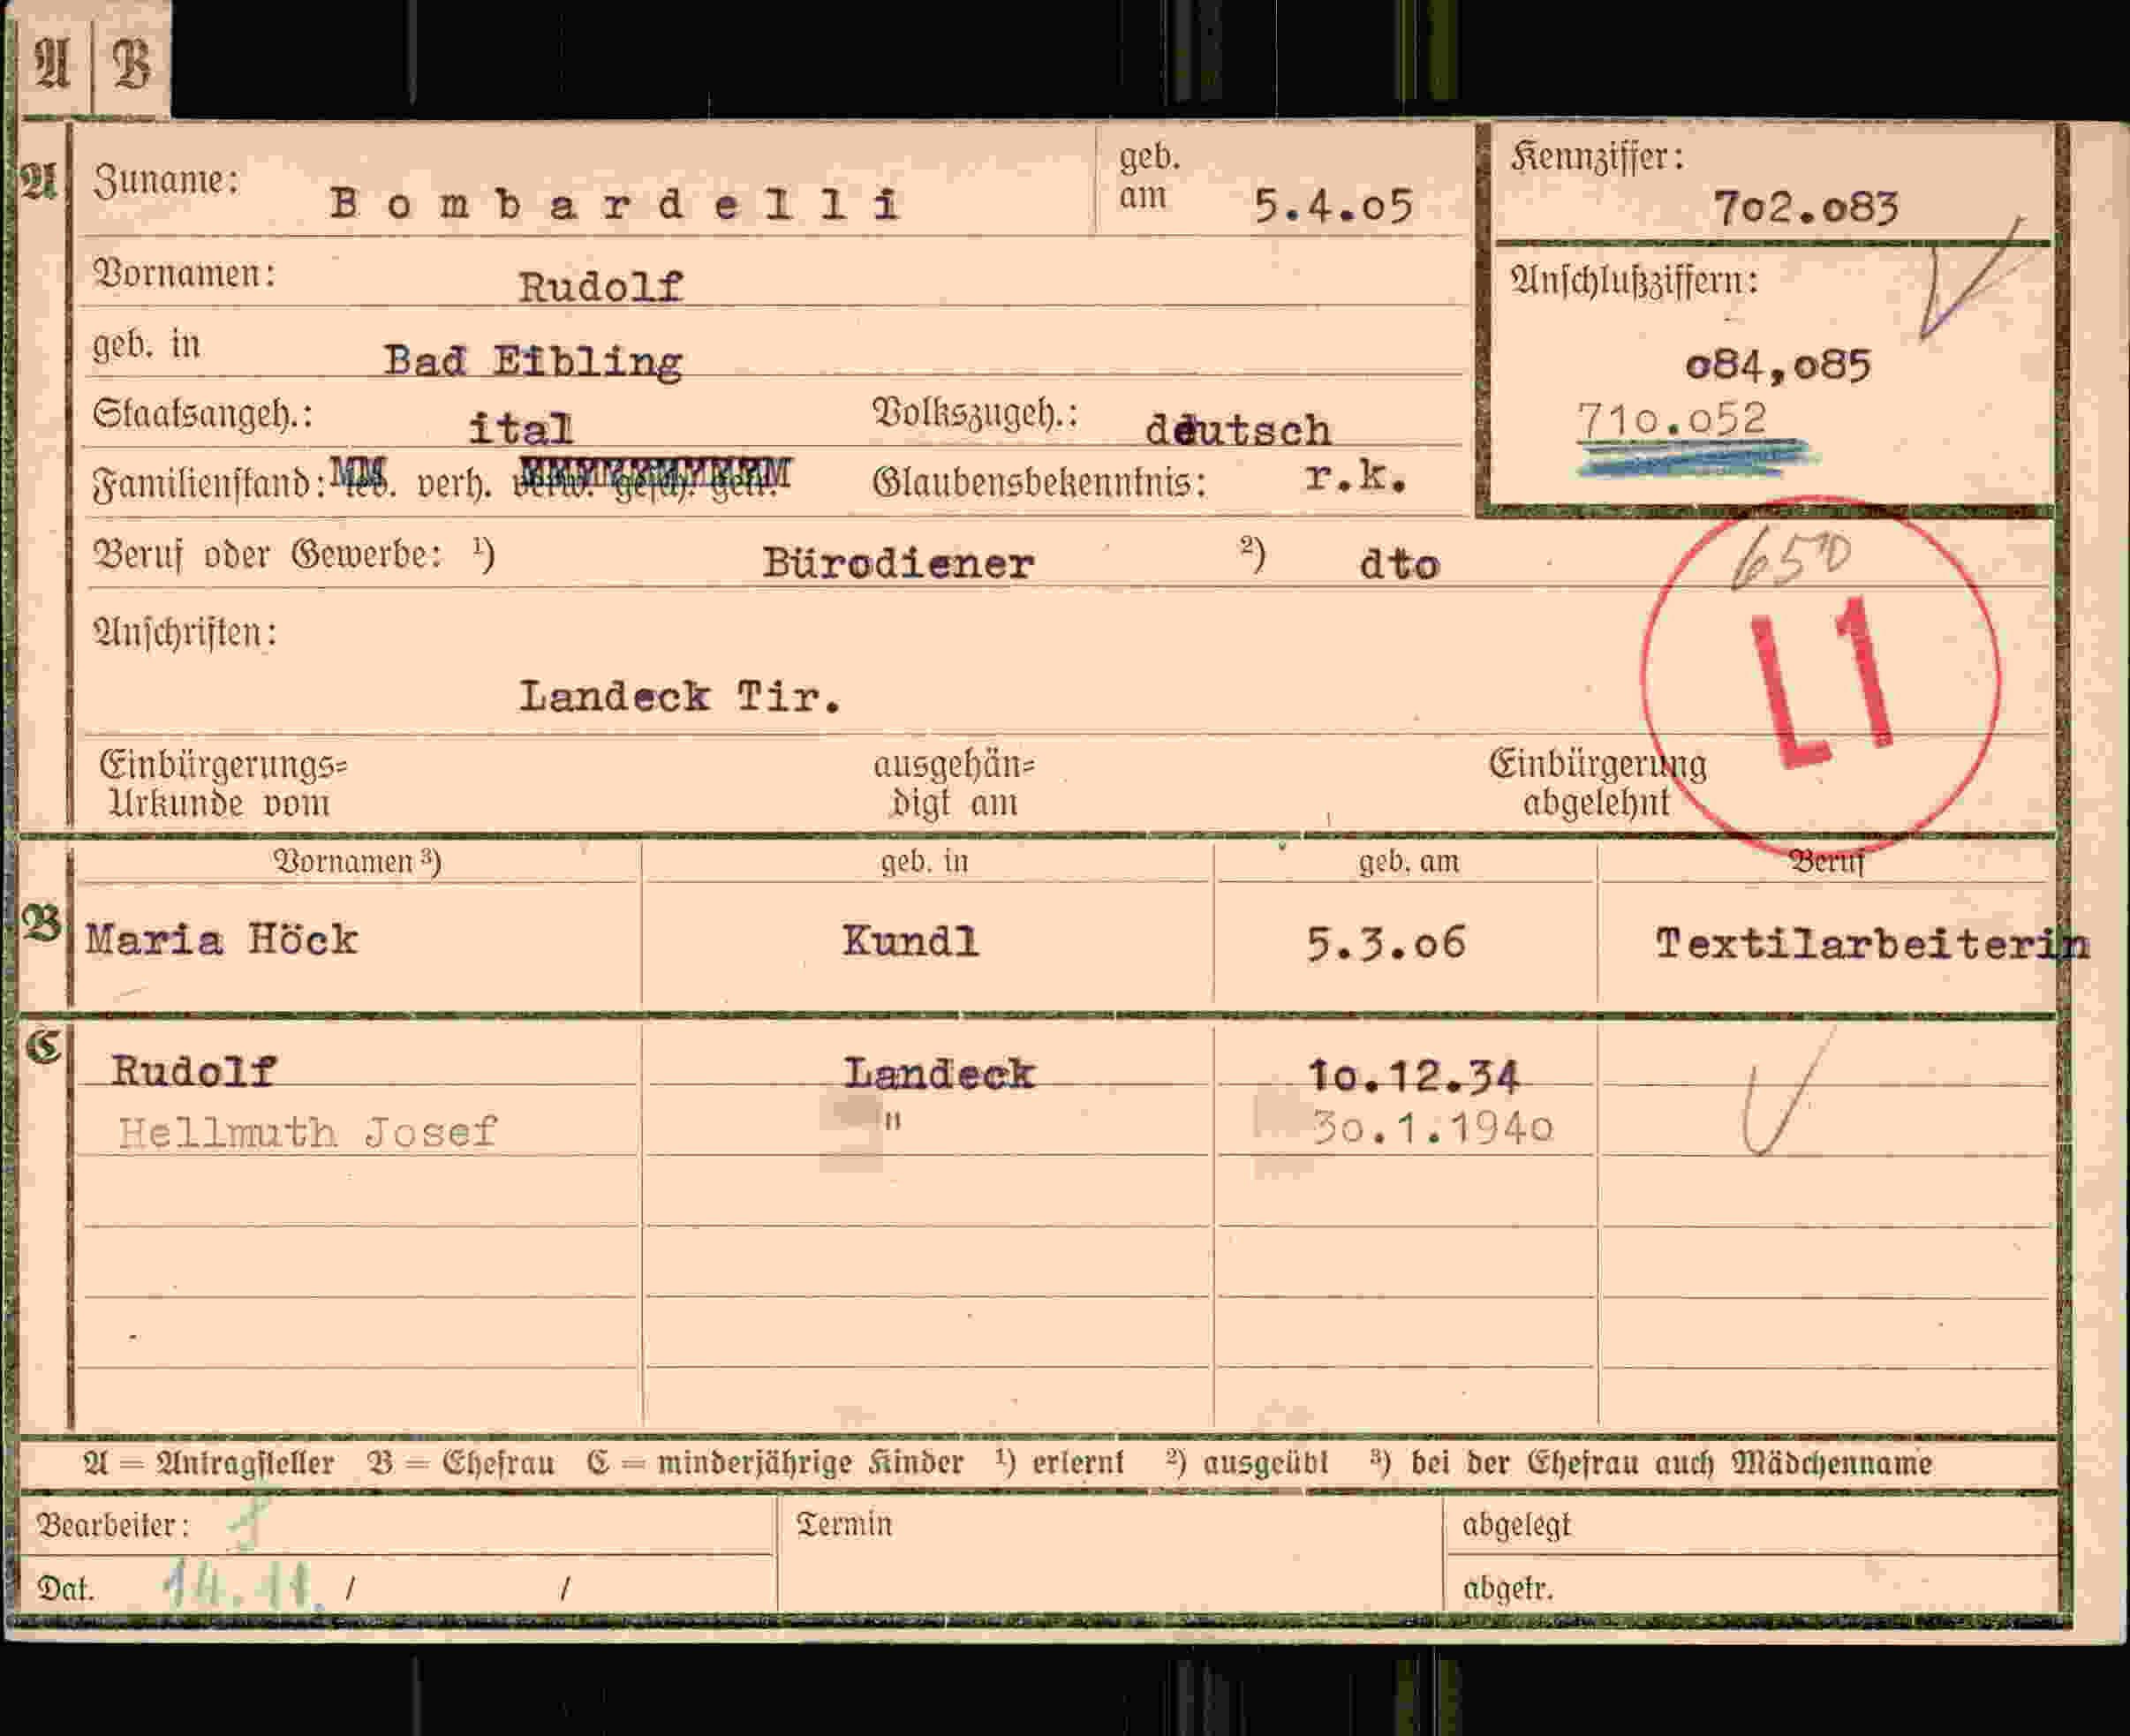Select the occupation 'Textilarbeiterin'
Image resolution: width=2130 pixels, height=1736 pixels.
pos(1872,944)
